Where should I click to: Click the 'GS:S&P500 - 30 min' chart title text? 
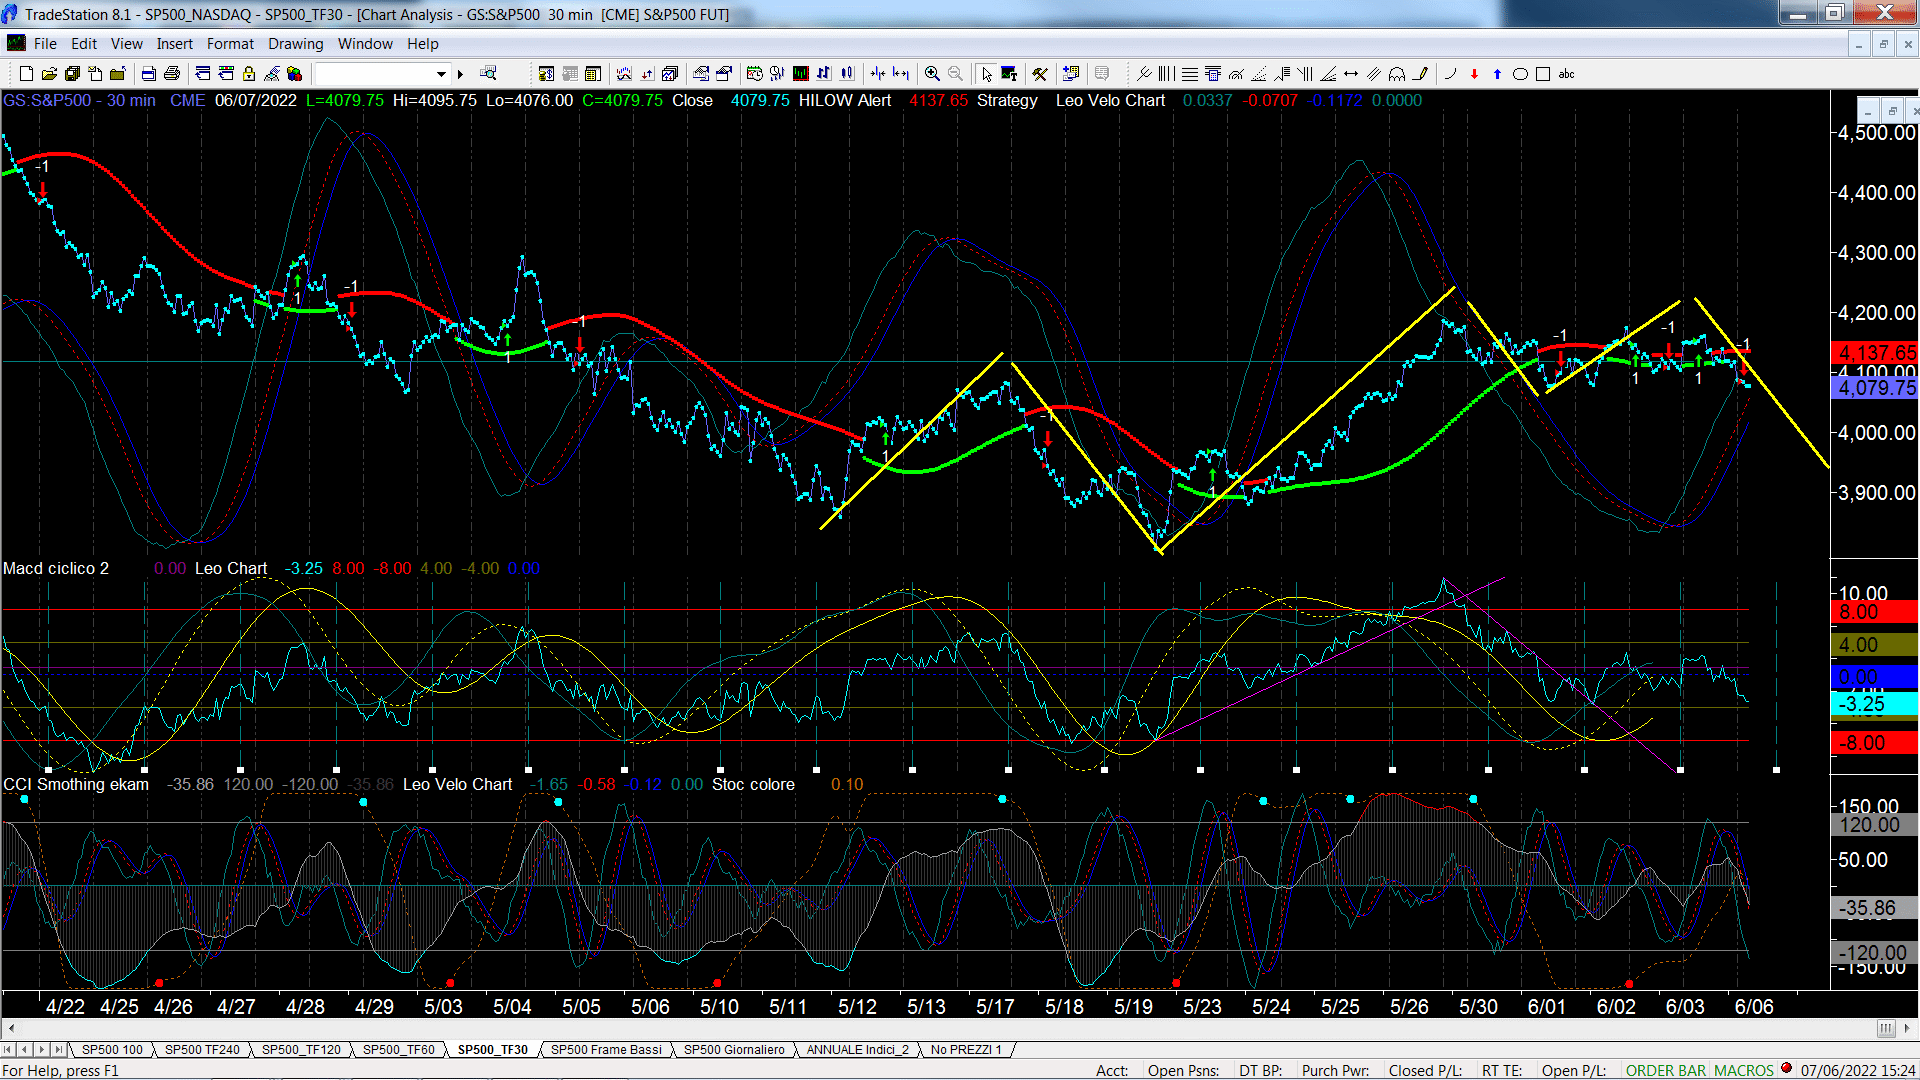[79, 101]
